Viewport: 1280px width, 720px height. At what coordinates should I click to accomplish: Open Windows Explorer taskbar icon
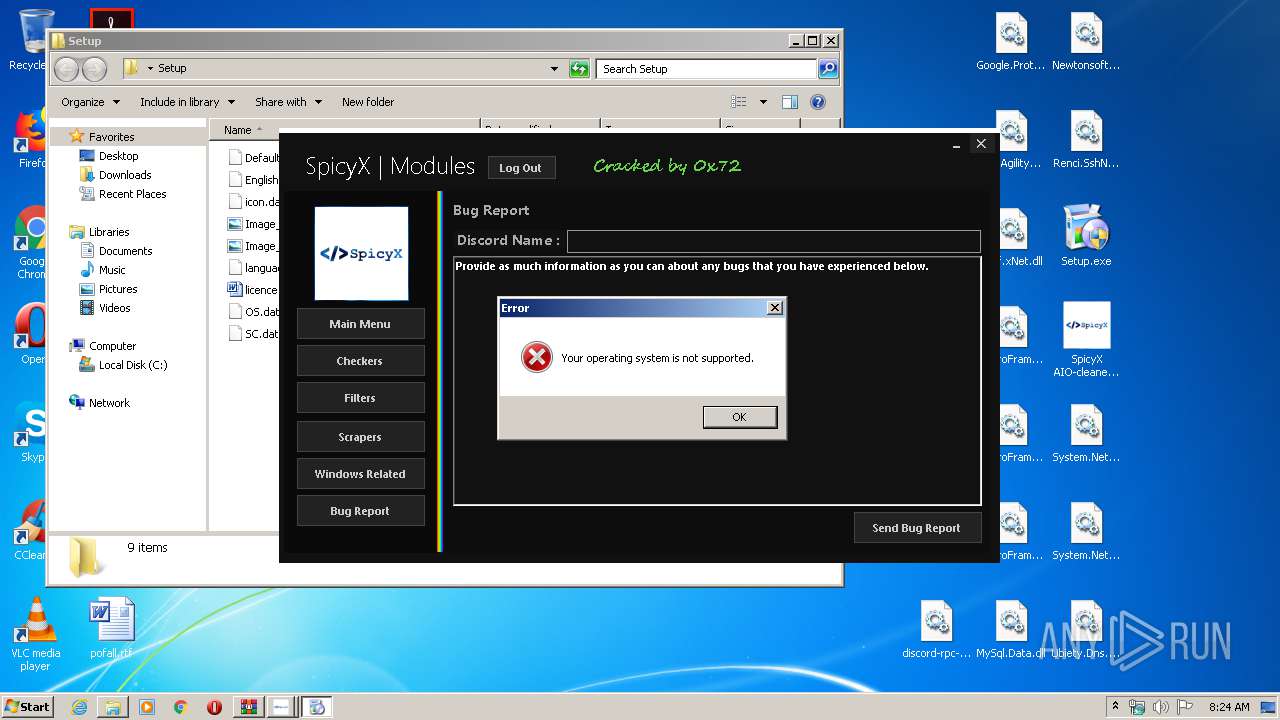tap(113, 707)
